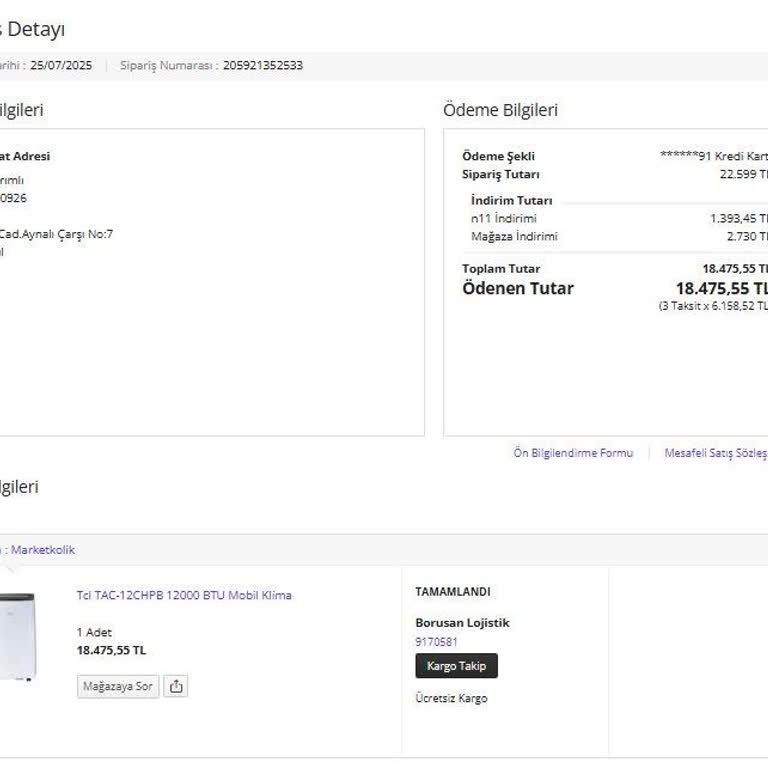
Task: Click the Ücretsiz Kargo label
Action: click(x=451, y=698)
